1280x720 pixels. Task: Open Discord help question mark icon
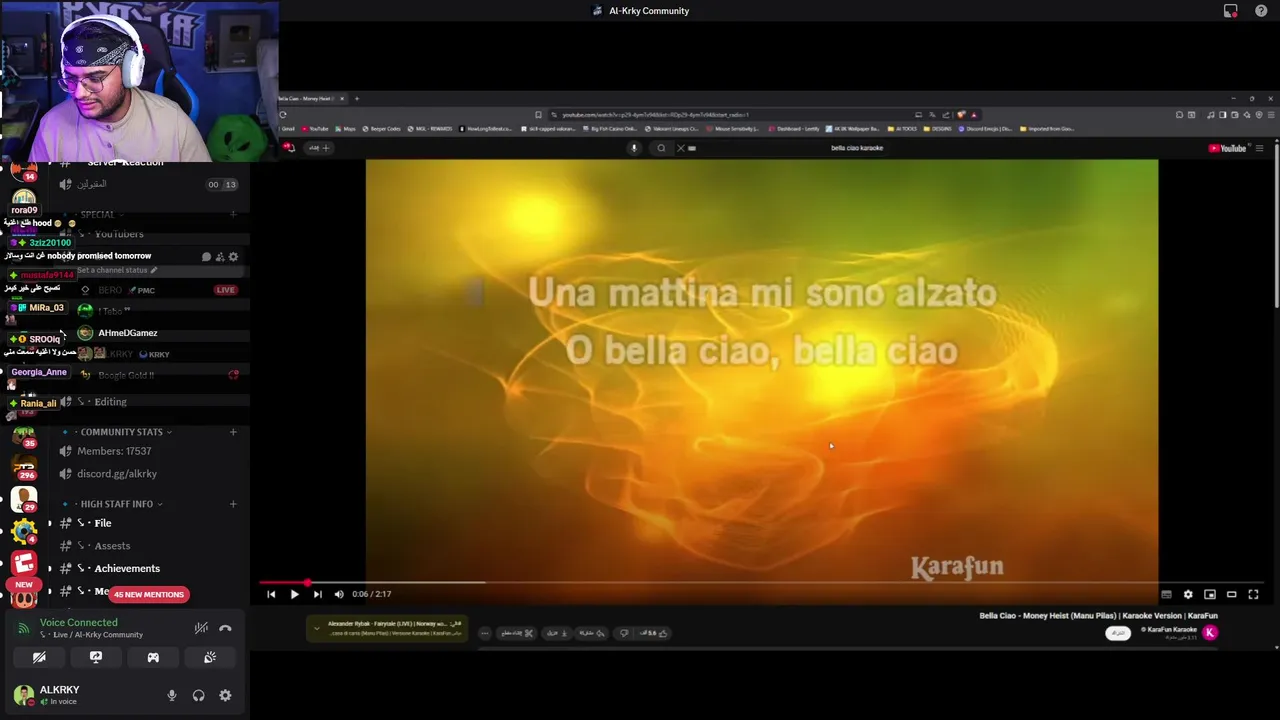tap(1261, 11)
